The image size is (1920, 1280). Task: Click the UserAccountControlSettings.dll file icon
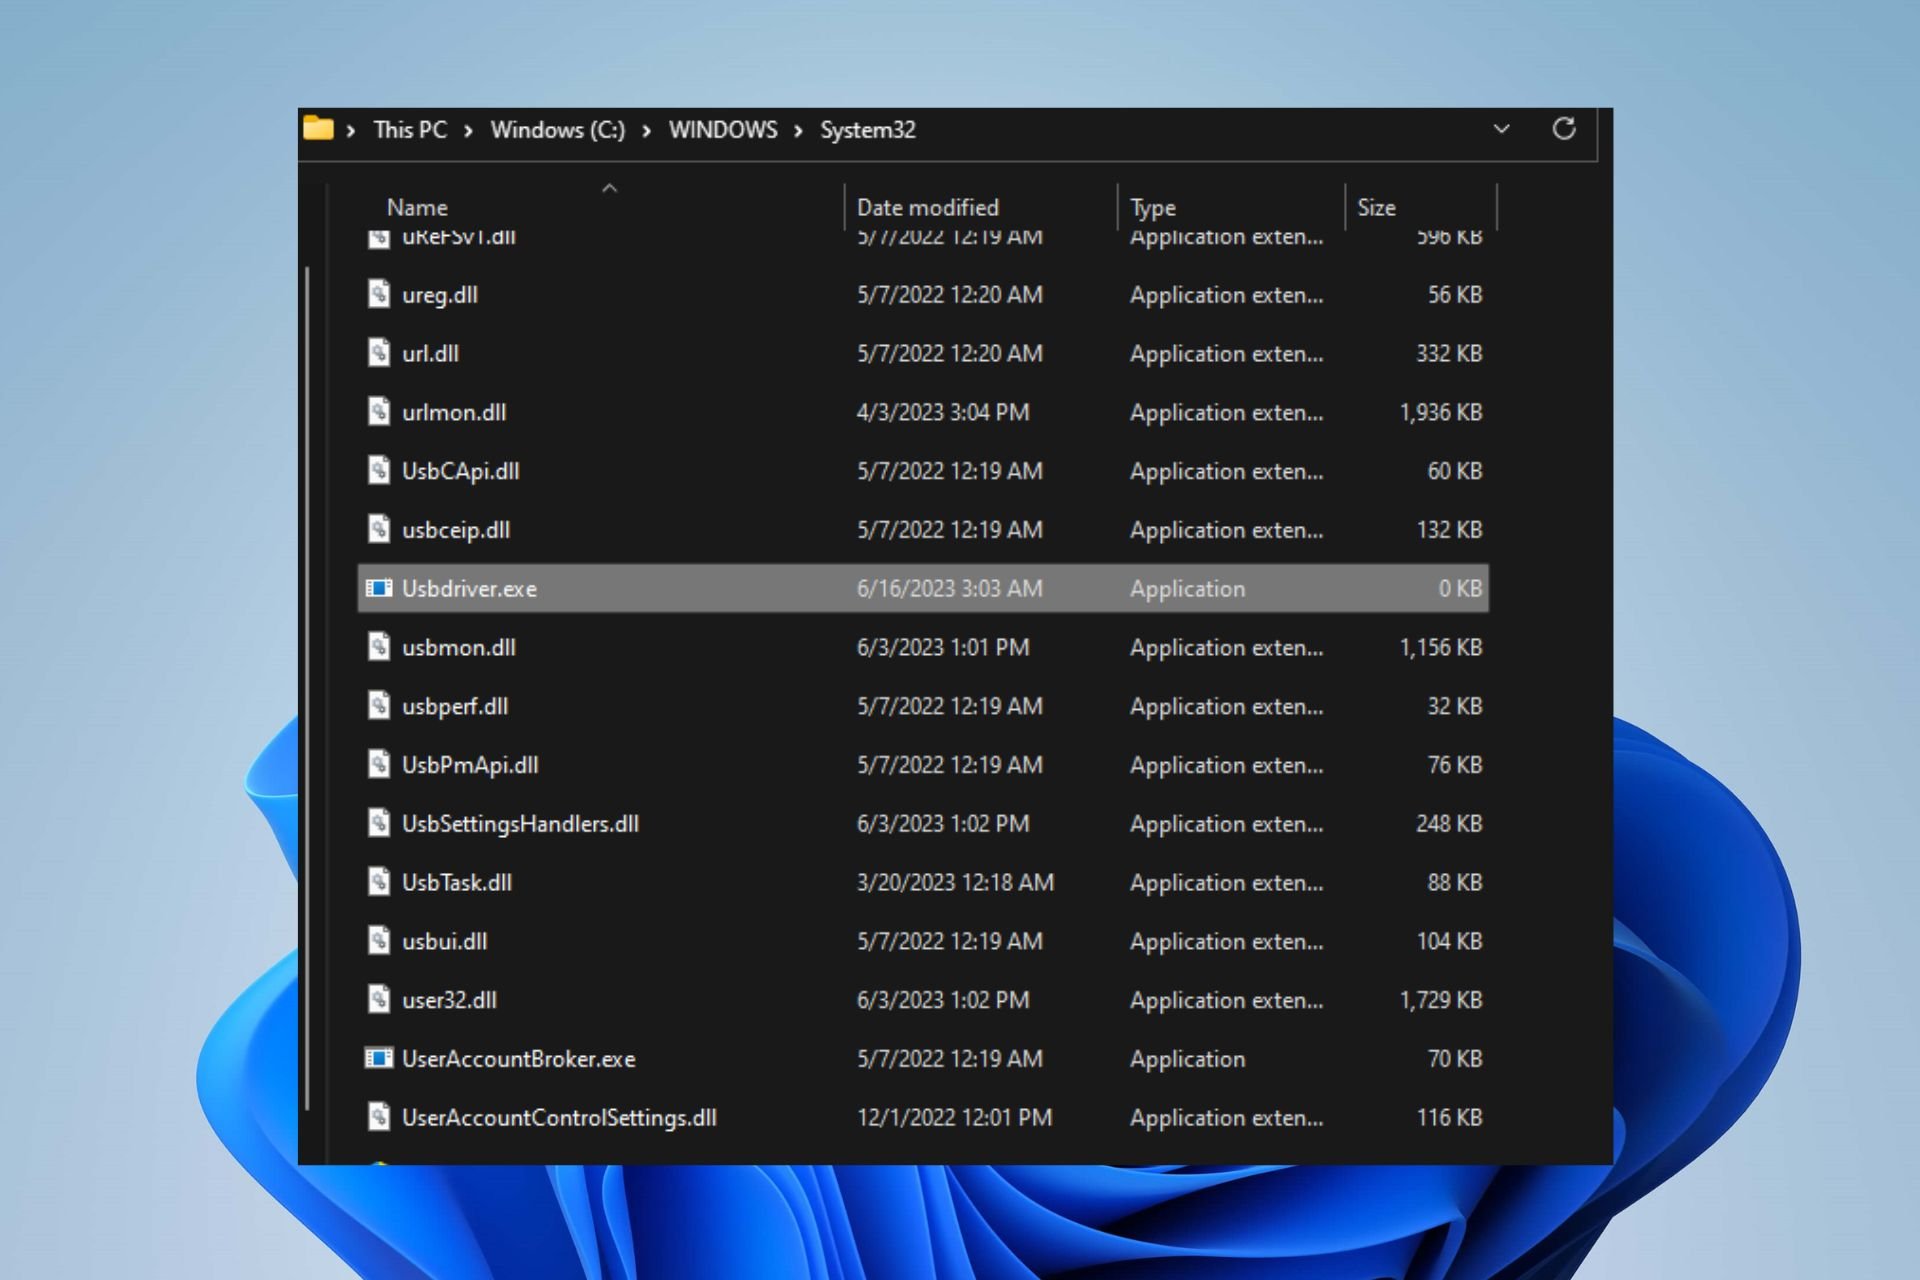[378, 1117]
